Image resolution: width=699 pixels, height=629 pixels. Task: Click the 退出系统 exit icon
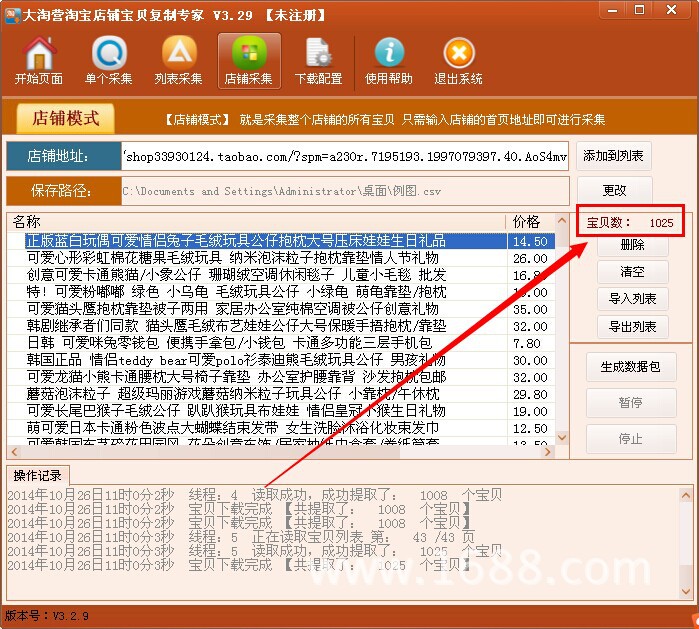[459, 61]
